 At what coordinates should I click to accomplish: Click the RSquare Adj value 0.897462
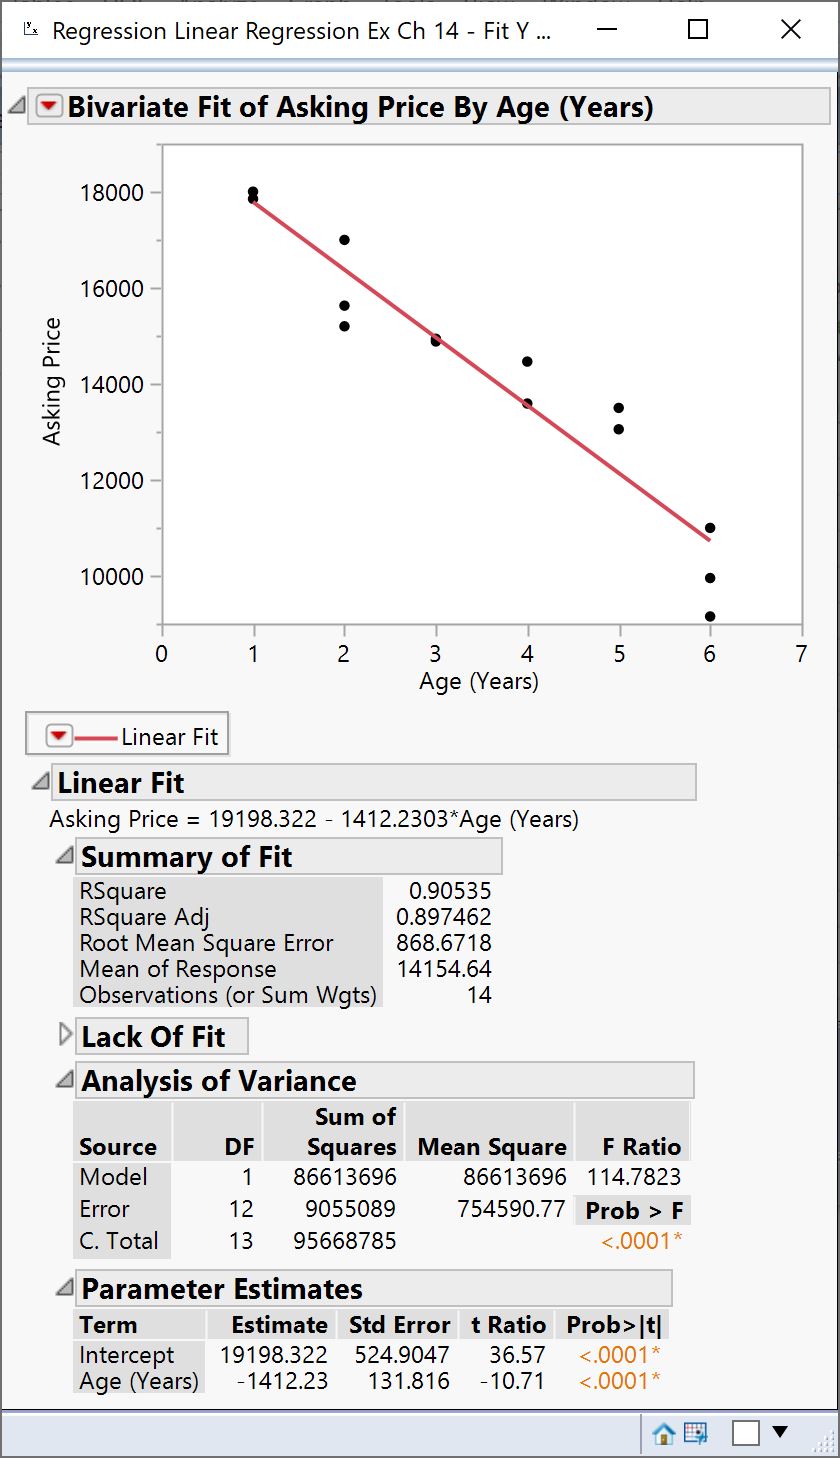[444, 917]
